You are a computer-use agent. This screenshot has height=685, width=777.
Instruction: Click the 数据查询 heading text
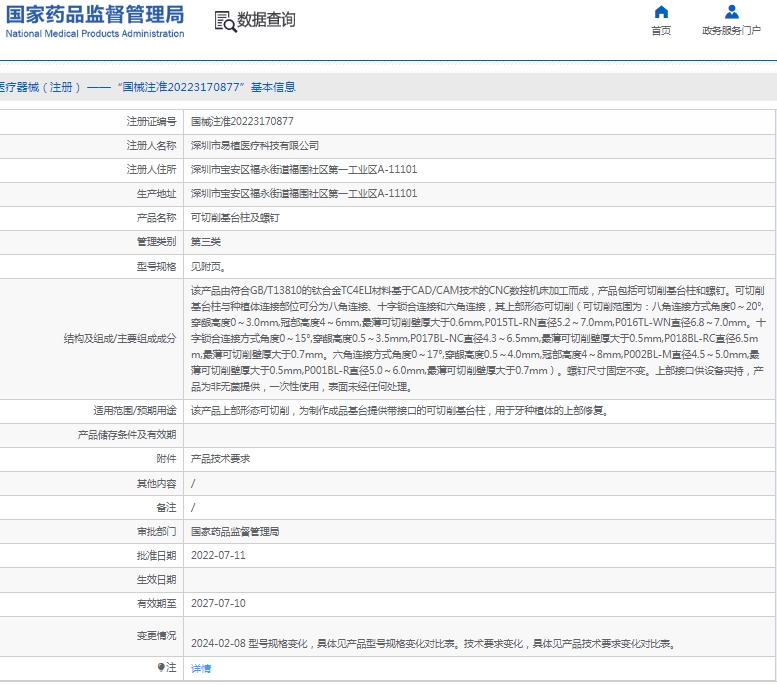click(x=267, y=20)
